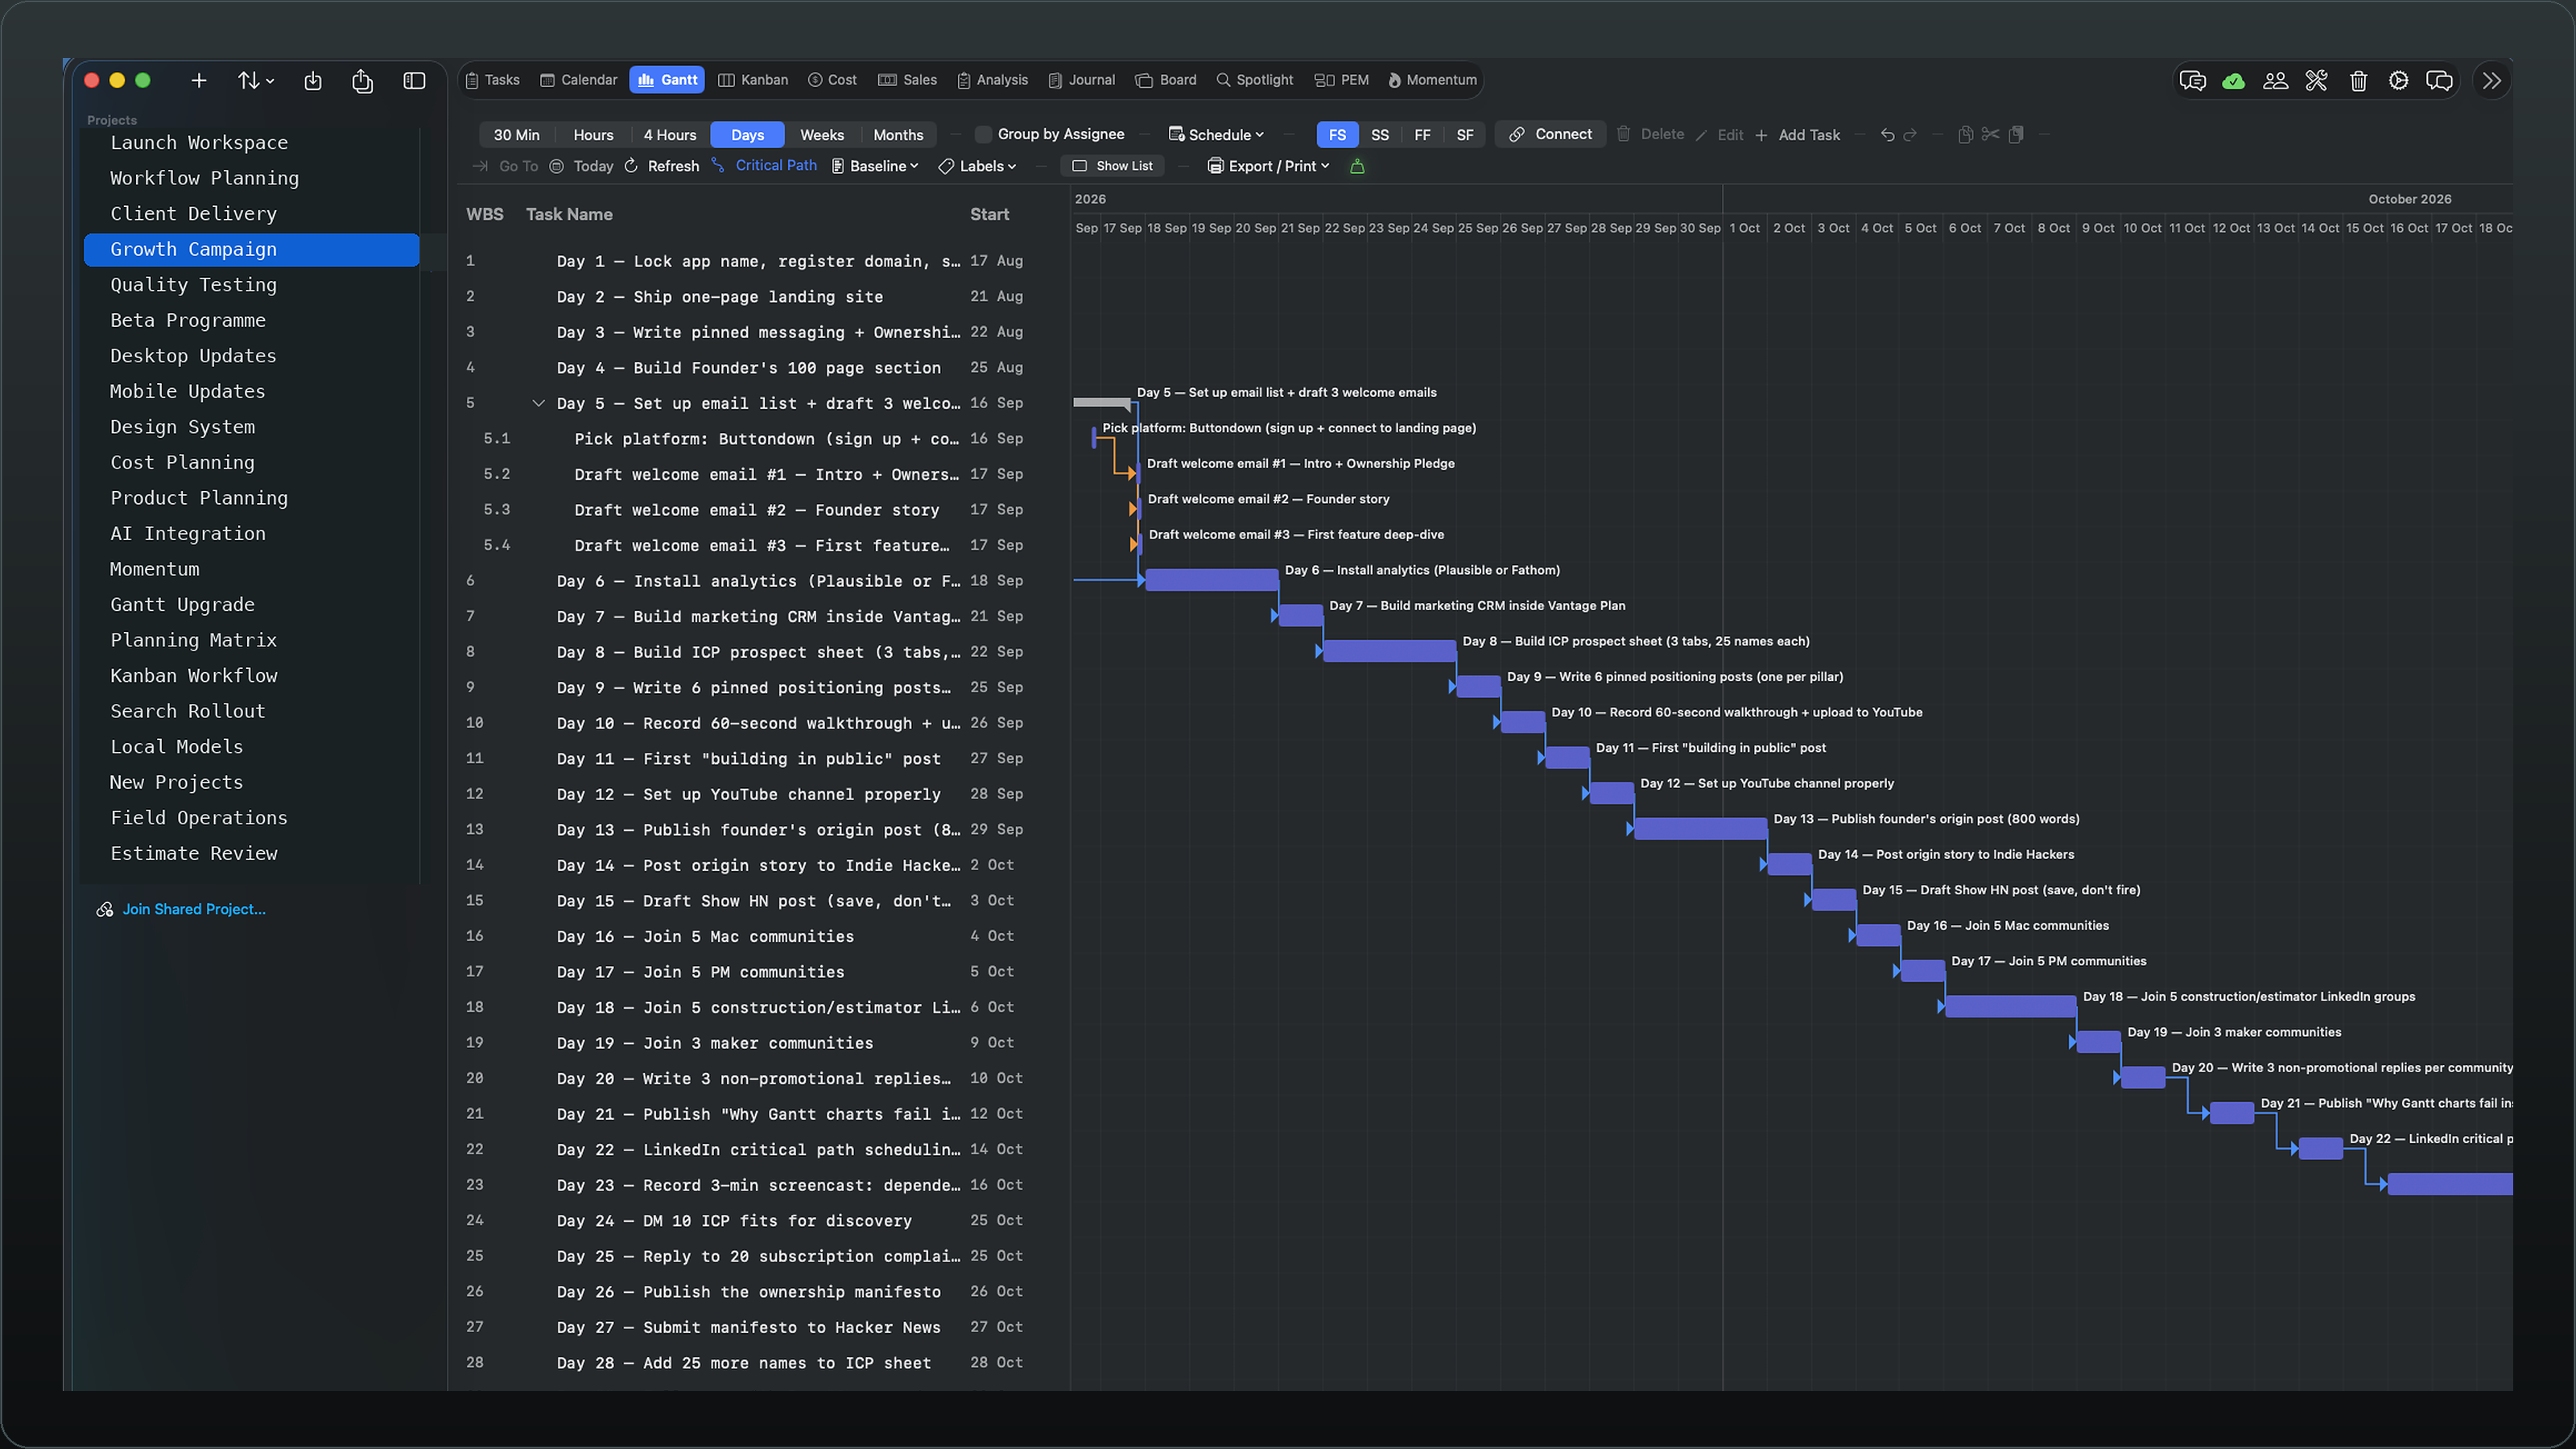Viewport: 2576px width, 1449px height.
Task: Switch to the Calendar tab
Action: tap(578, 80)
